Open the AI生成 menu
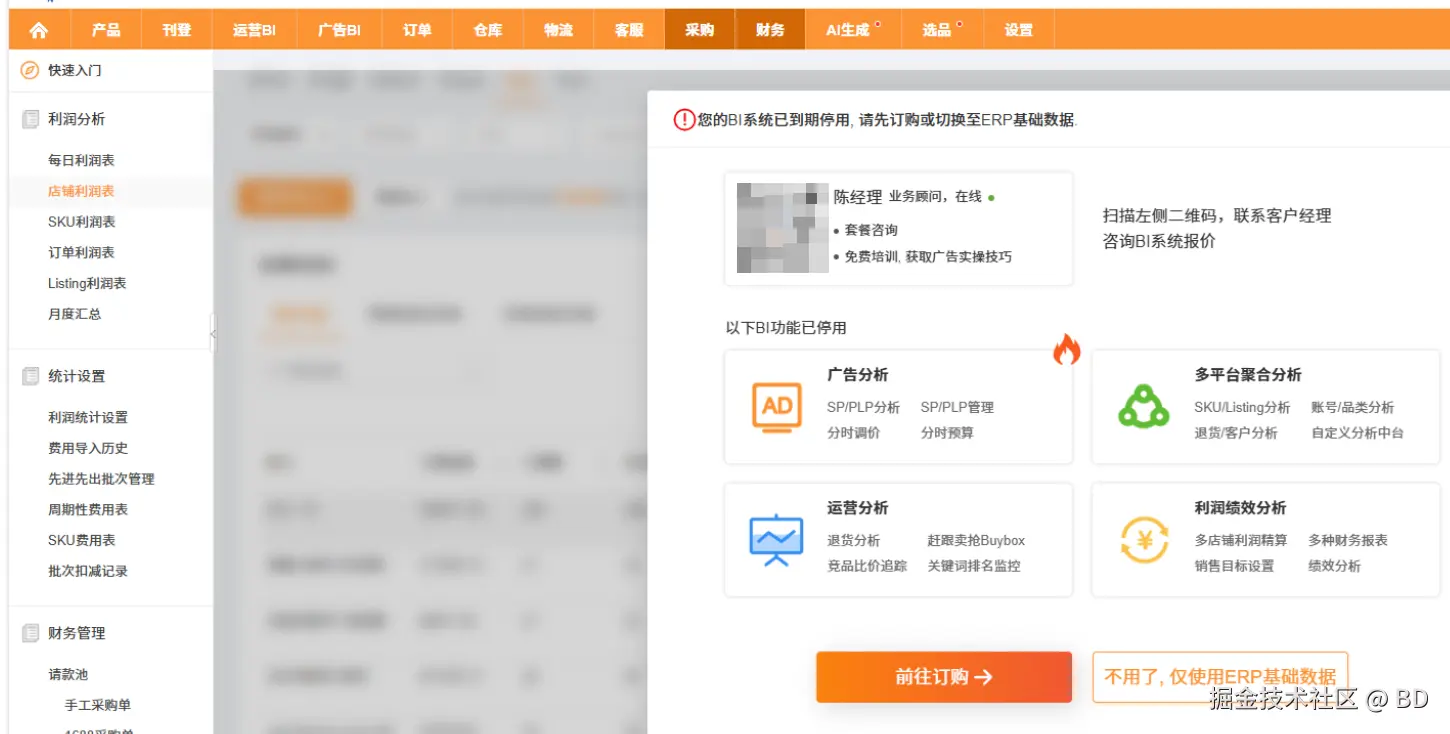Viewport: 1450px width, 734px height. click(x=853, y=30)
